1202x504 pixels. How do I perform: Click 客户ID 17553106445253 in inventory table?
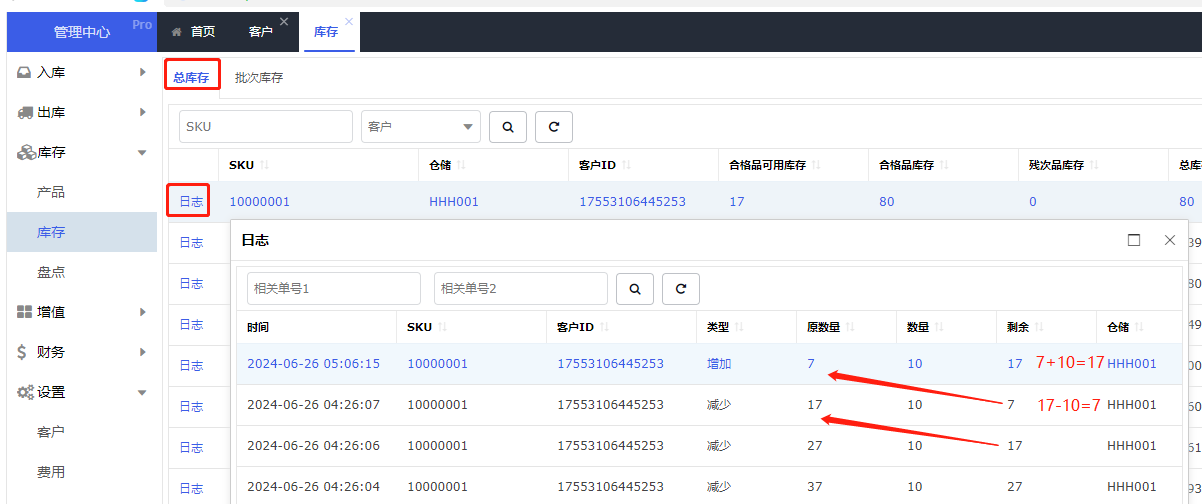(633, 202)
